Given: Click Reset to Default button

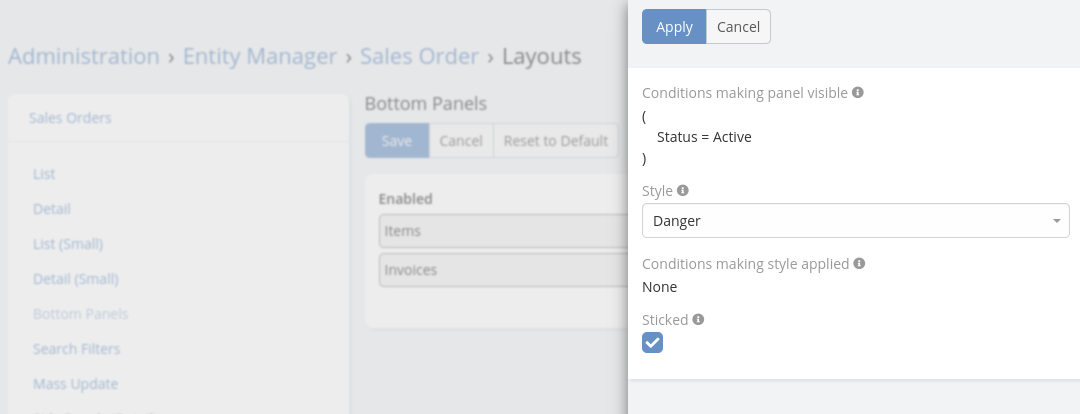Looking at the screenshot, I should coord(555,141).
